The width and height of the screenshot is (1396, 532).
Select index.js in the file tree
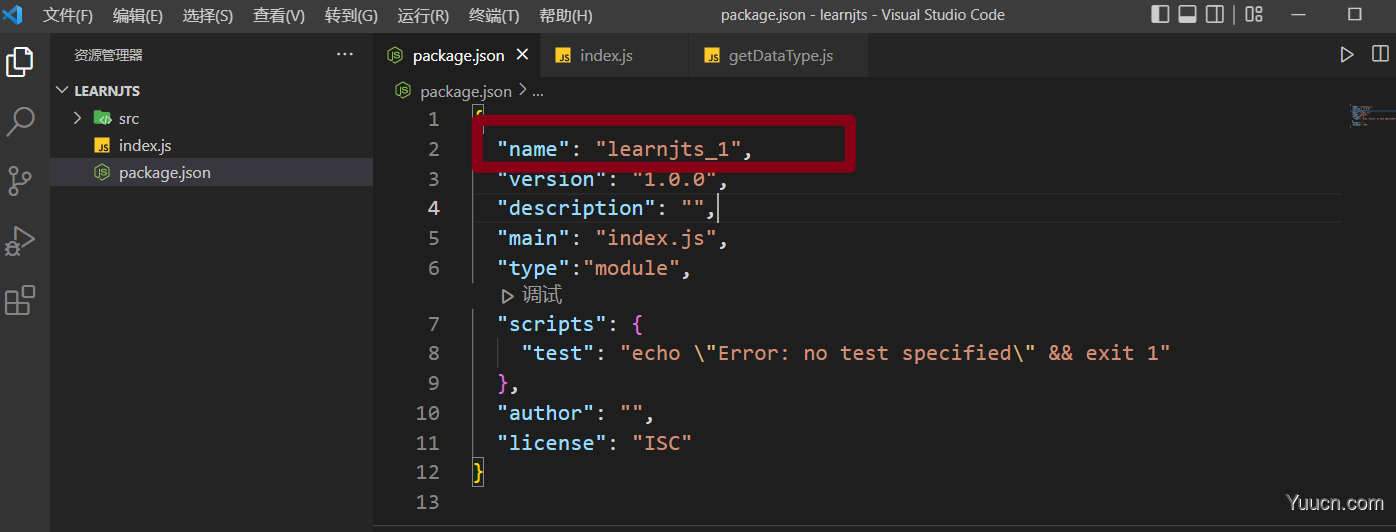211,145
